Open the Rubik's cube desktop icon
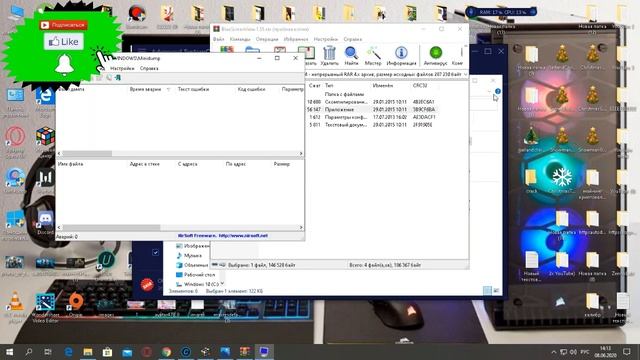The height and width of the screenshot is (360, 640). [x=45, y=136]
